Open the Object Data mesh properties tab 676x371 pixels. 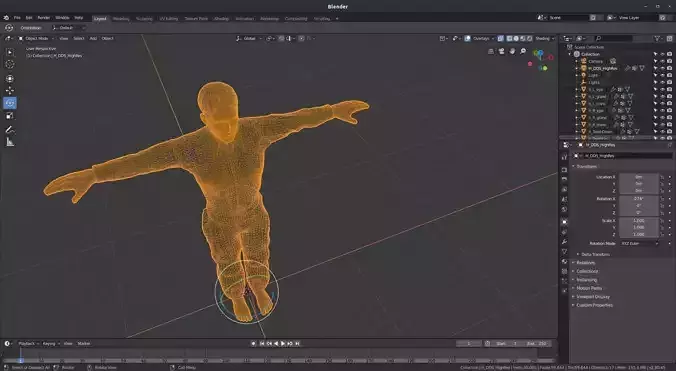tap(565, 252)
